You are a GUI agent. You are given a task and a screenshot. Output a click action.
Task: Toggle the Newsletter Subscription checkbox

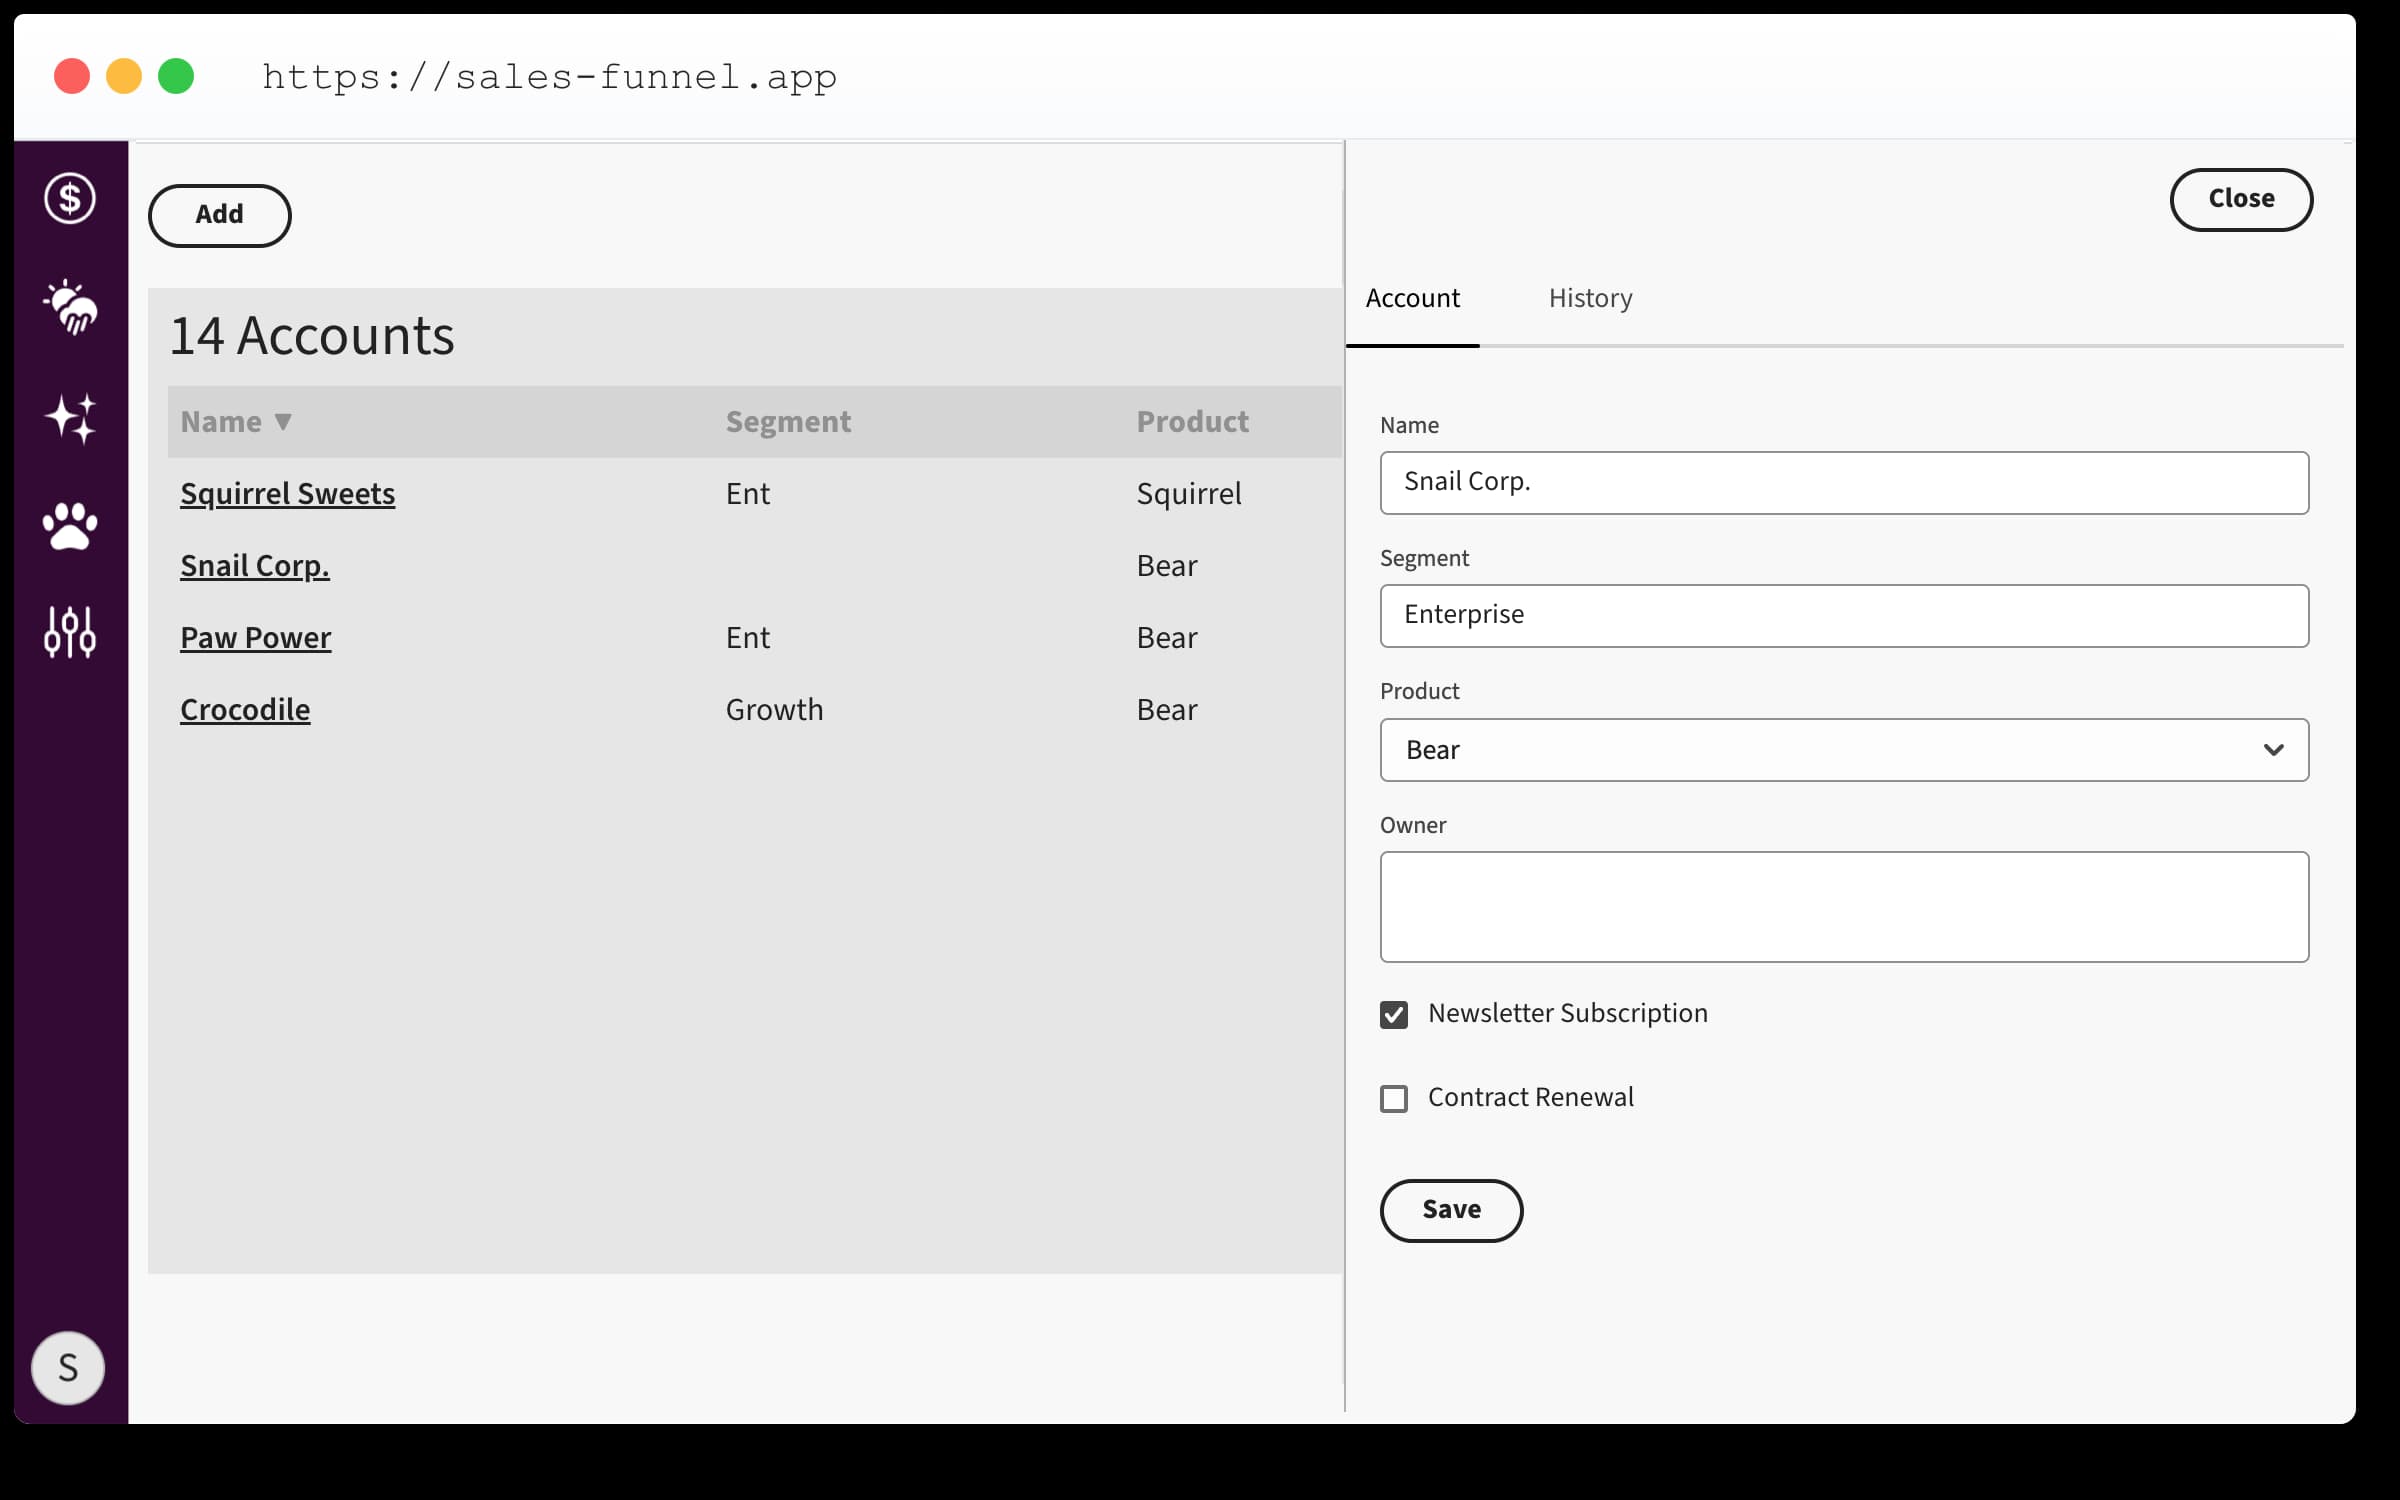point(1396,1014)
